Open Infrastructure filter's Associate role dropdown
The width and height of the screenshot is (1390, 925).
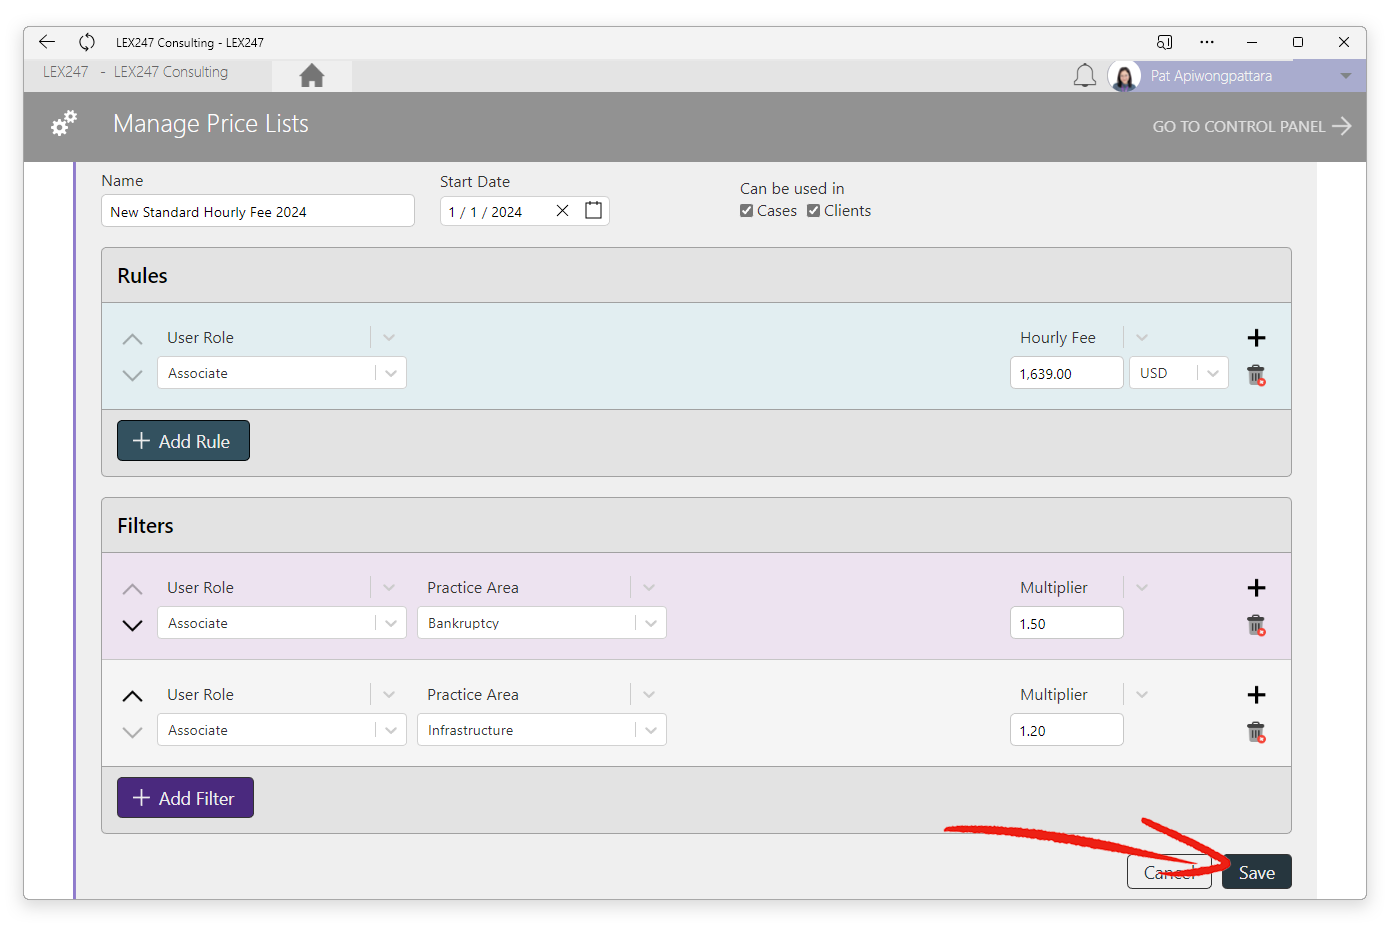[x=391, y=730]
